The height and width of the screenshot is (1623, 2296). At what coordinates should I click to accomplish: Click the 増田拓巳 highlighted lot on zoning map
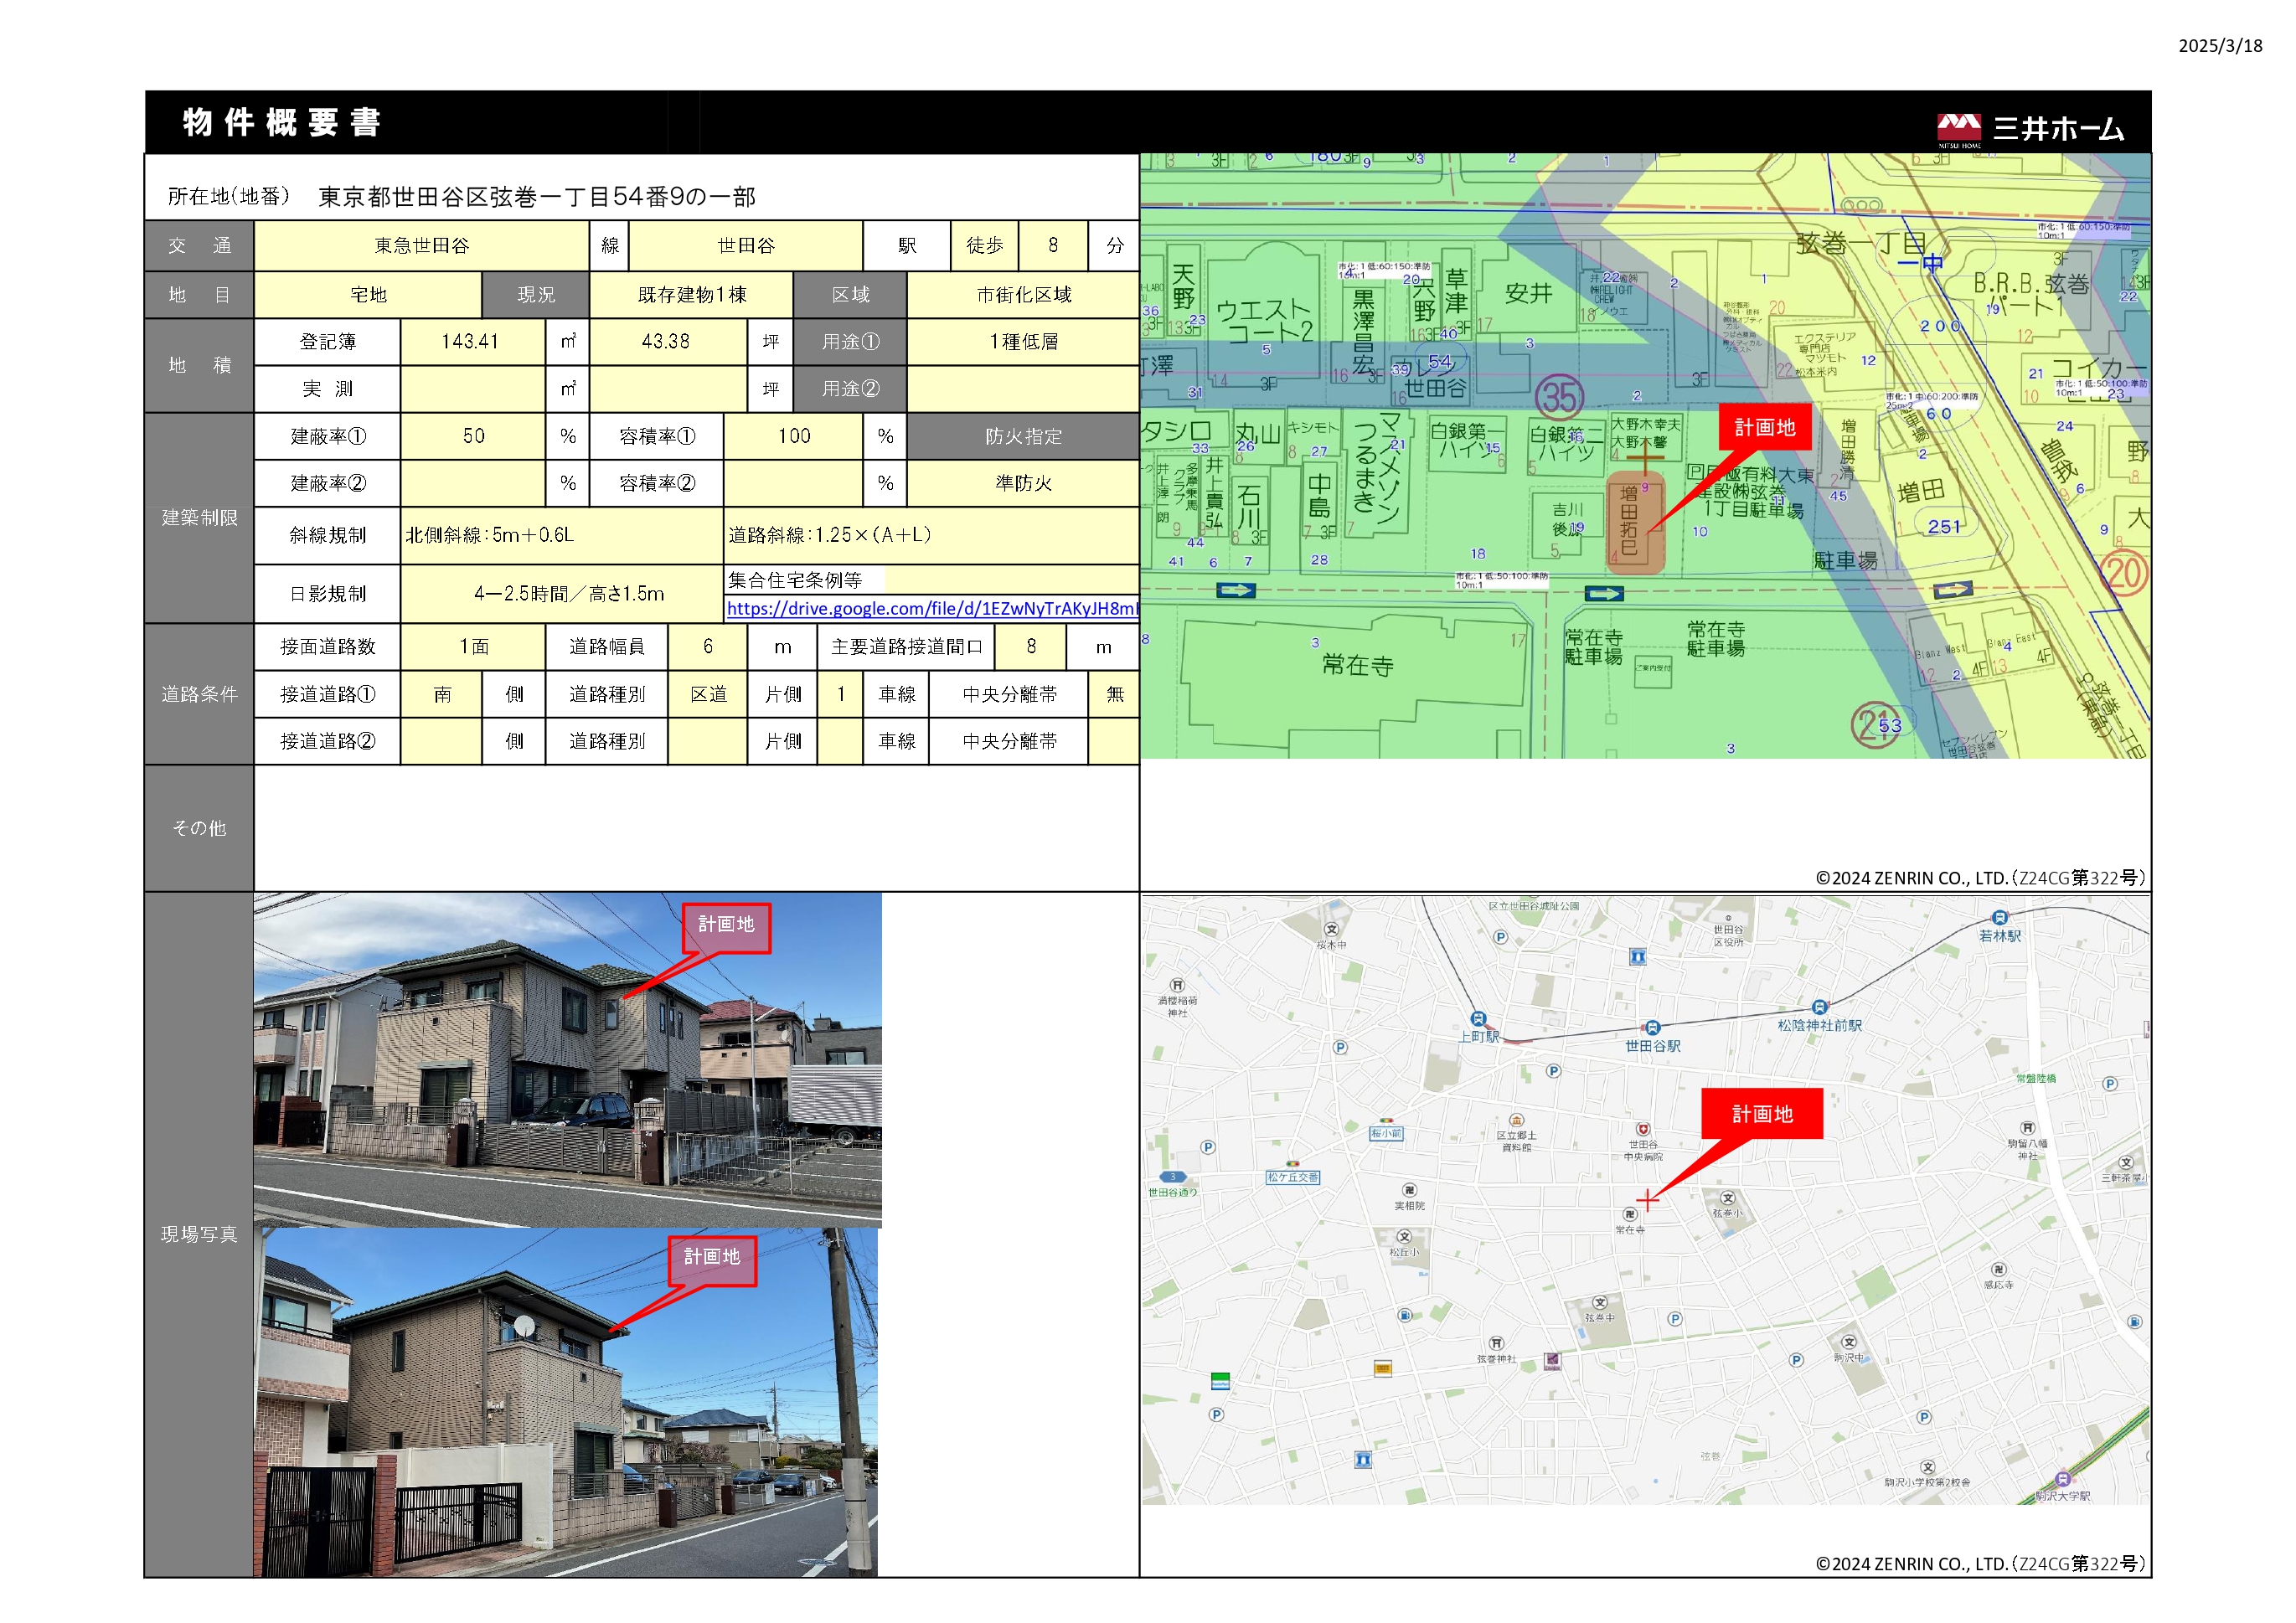[1635, 523]
